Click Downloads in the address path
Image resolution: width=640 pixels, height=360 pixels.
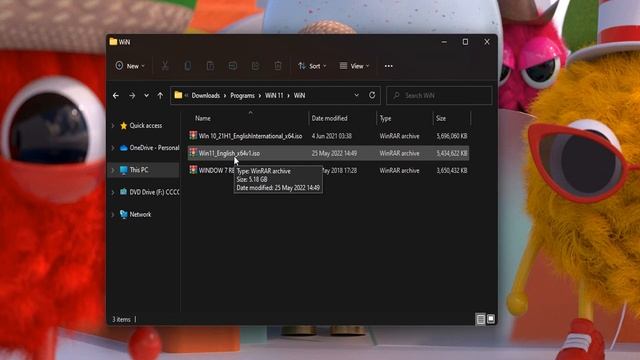pos(206,96)
